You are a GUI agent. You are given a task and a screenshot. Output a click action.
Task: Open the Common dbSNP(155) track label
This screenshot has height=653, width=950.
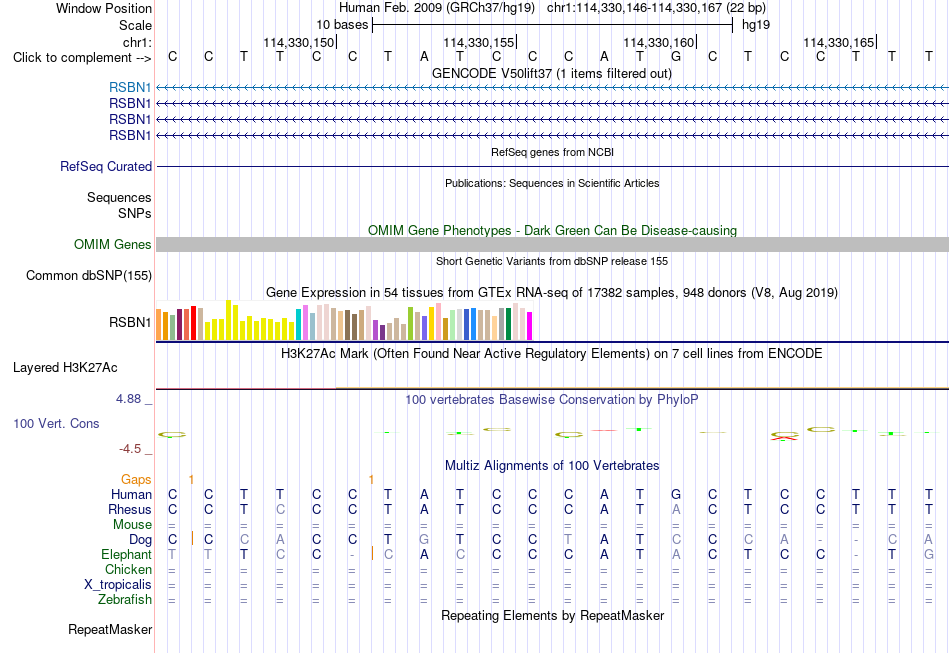(x=89, y=276)
